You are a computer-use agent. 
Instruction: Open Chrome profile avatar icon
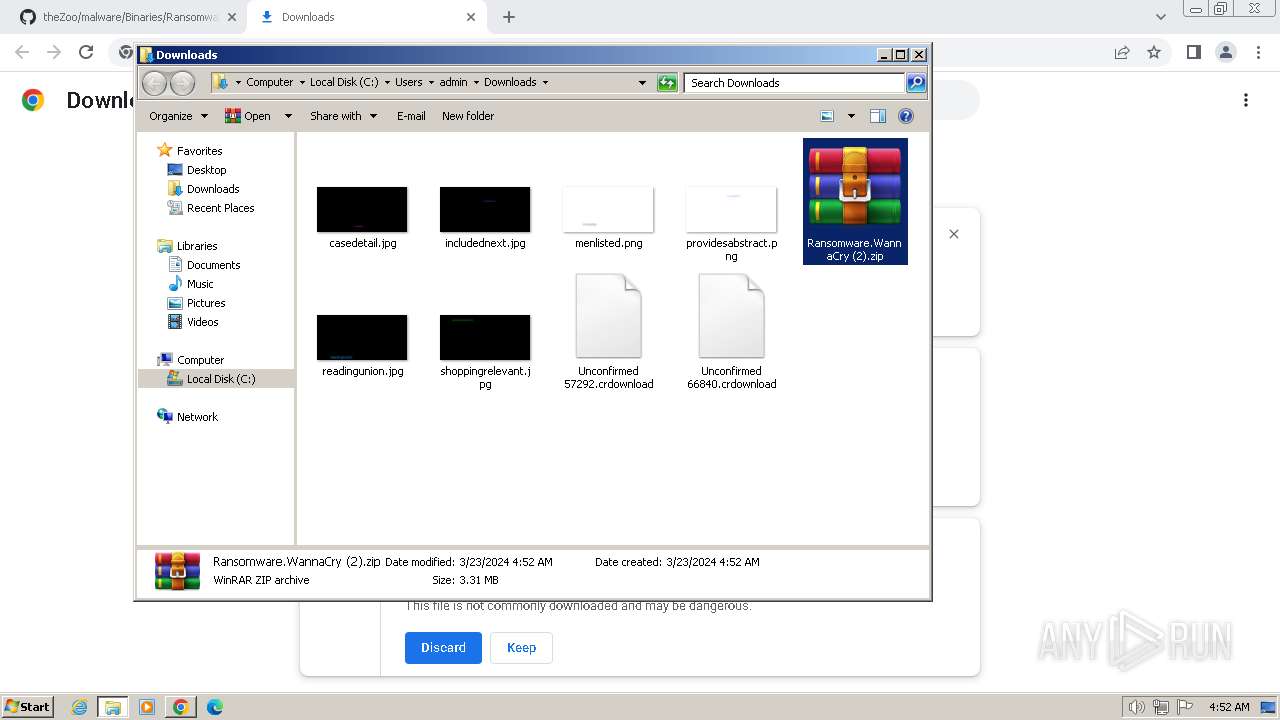(x=1225, y=52)
